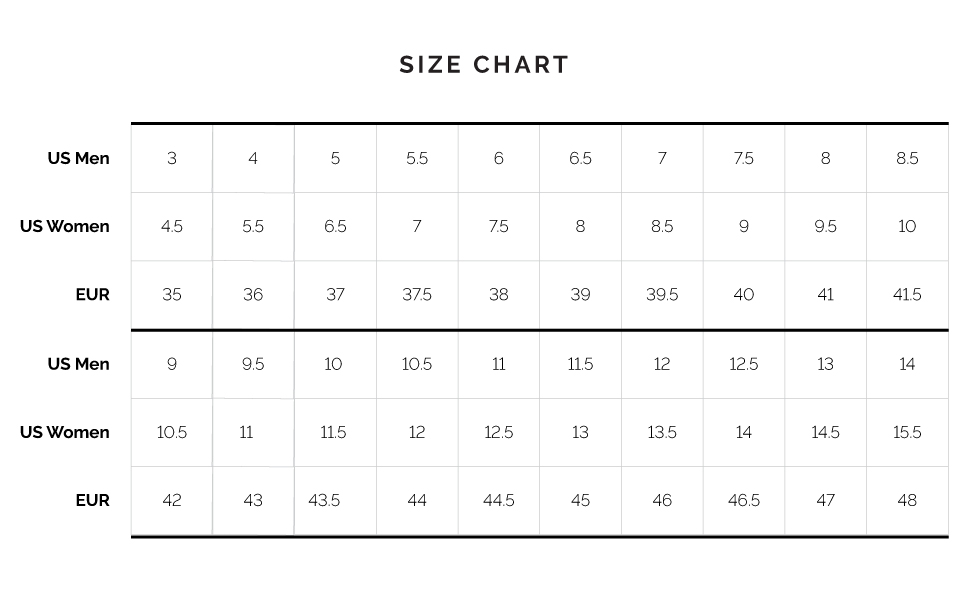
Task: Click the first EUR row label
Action: click(x=93, y=294)
